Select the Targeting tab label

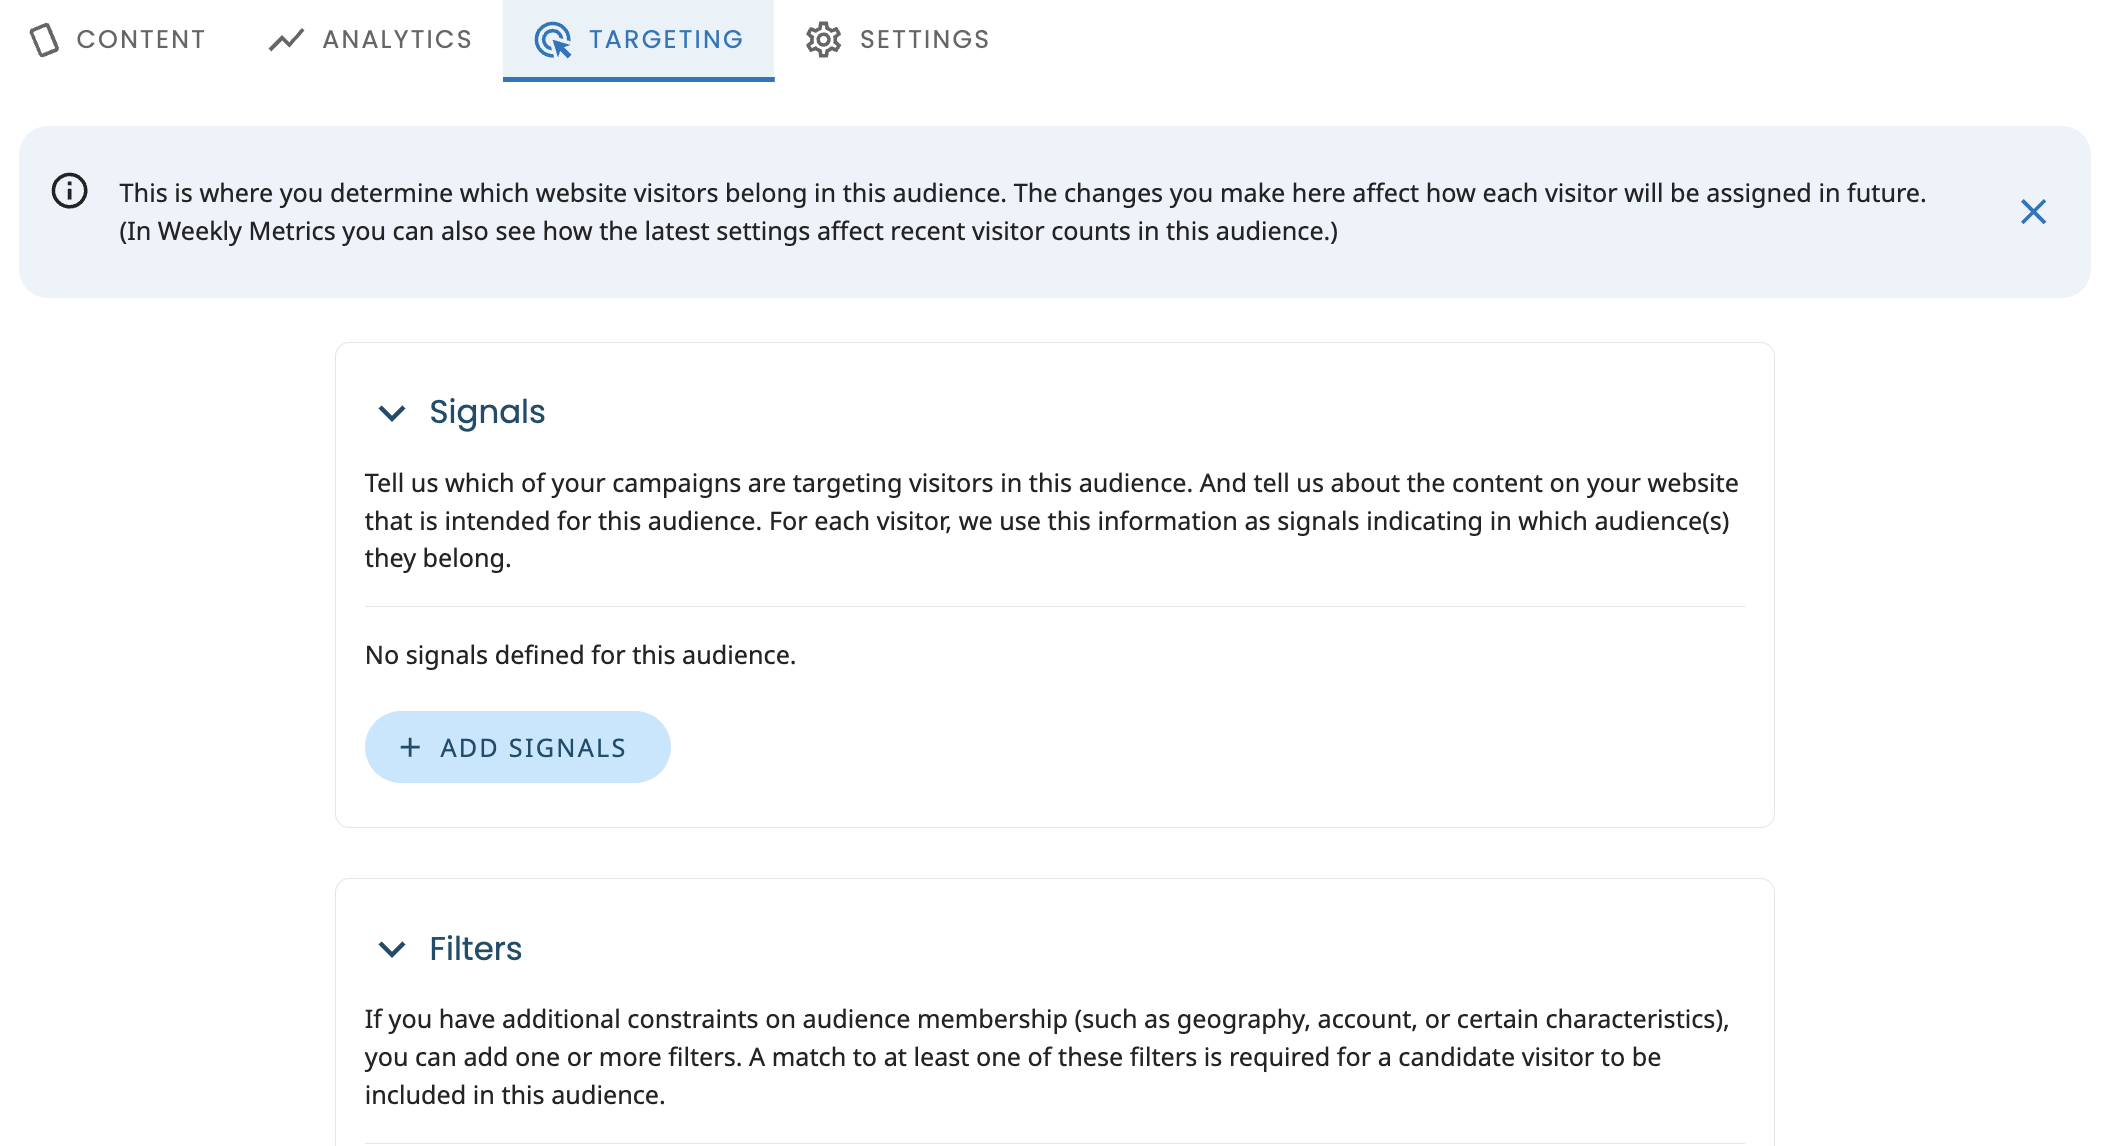click(666, 40)
